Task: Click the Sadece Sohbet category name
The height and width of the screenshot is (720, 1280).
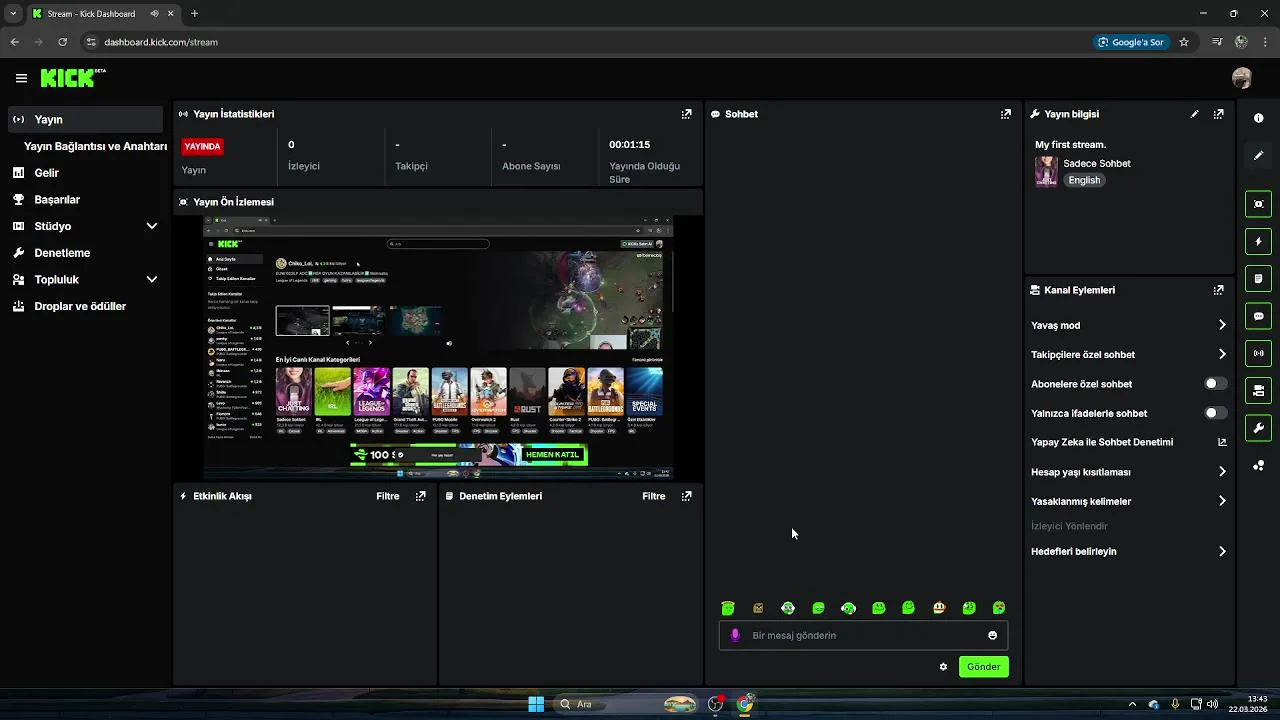Action: [1097, 163]
